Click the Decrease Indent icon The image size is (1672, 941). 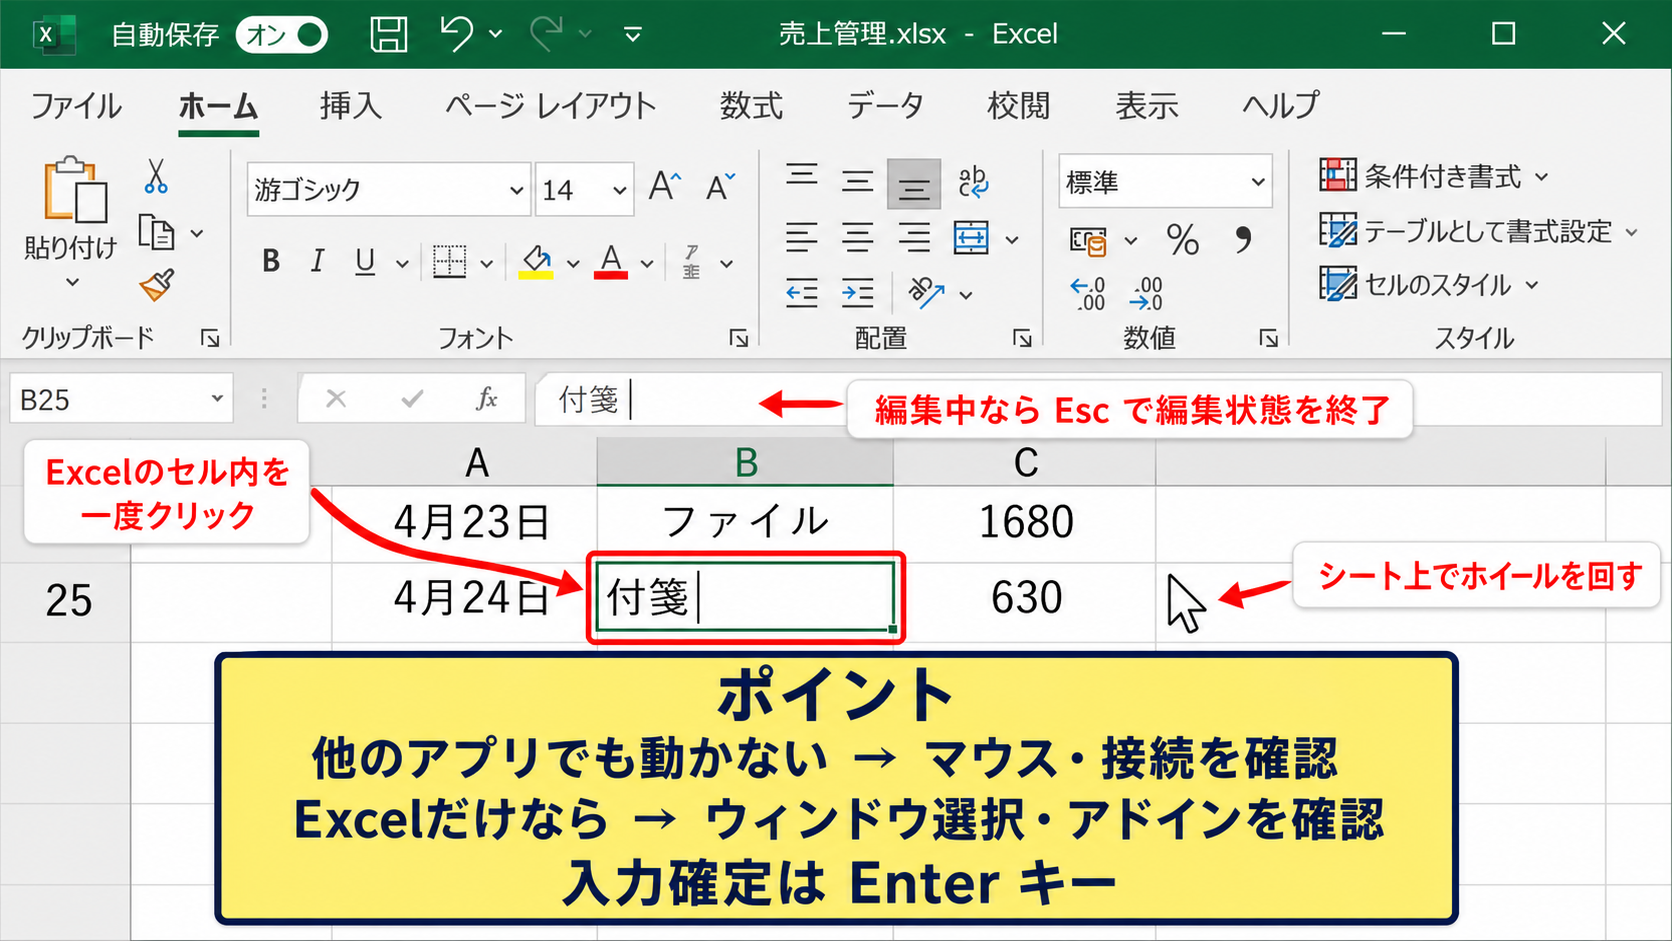[x=801, y=294]
